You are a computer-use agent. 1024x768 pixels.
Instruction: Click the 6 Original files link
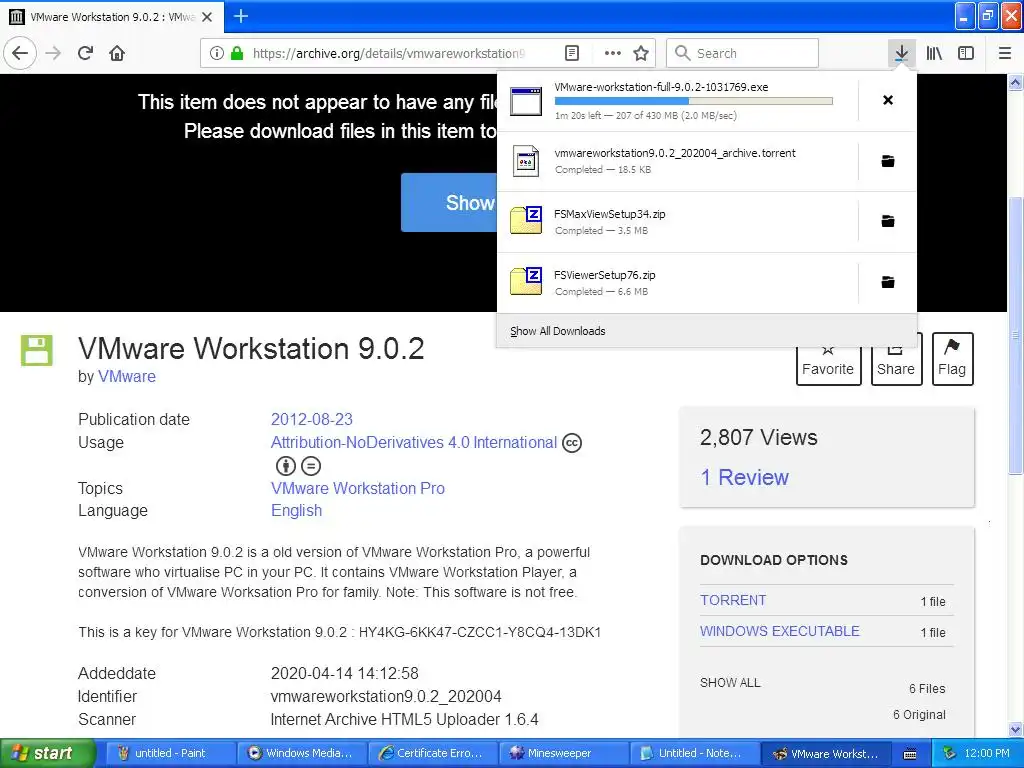pyautogui.click(x=920, y=715)
